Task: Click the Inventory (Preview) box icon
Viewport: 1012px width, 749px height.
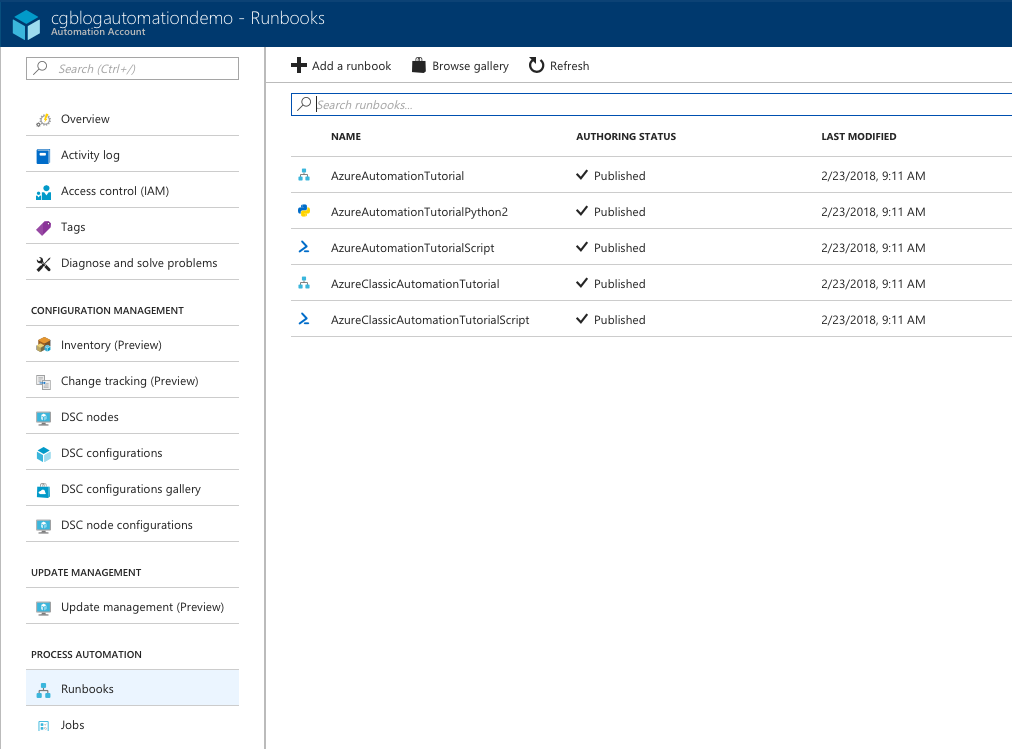Action: pos(43,345)
